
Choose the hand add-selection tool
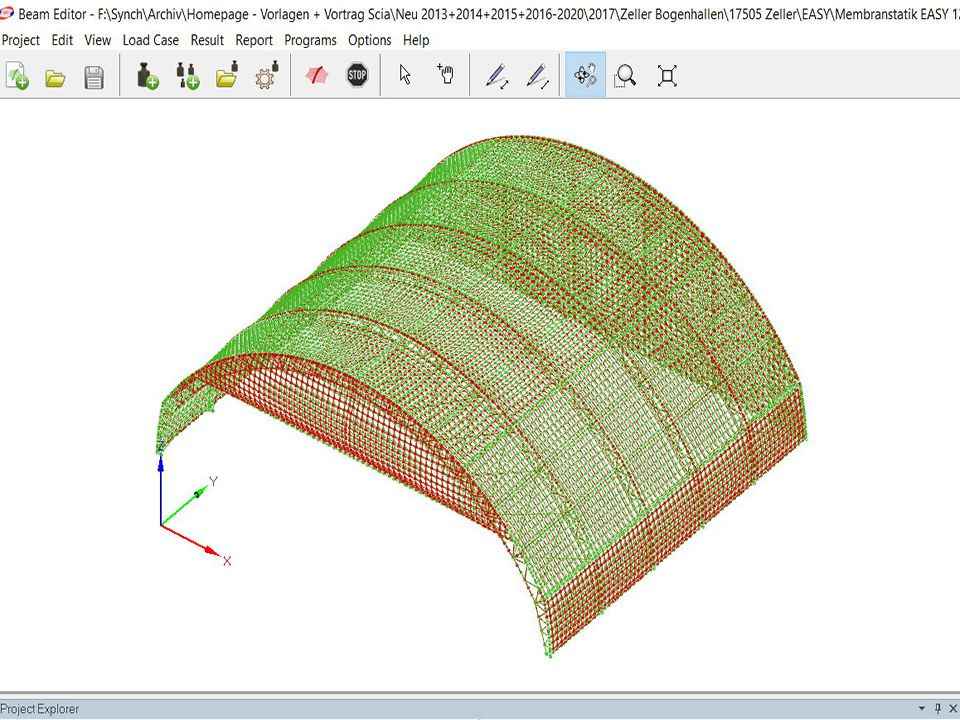point(446,76)
